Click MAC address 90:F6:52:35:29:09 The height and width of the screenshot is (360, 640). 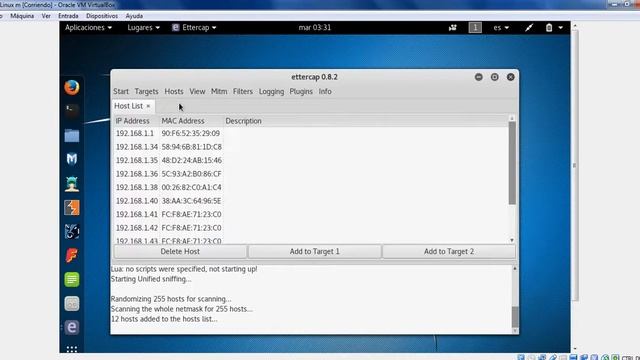pyautogui.click(x=191, y=133)
